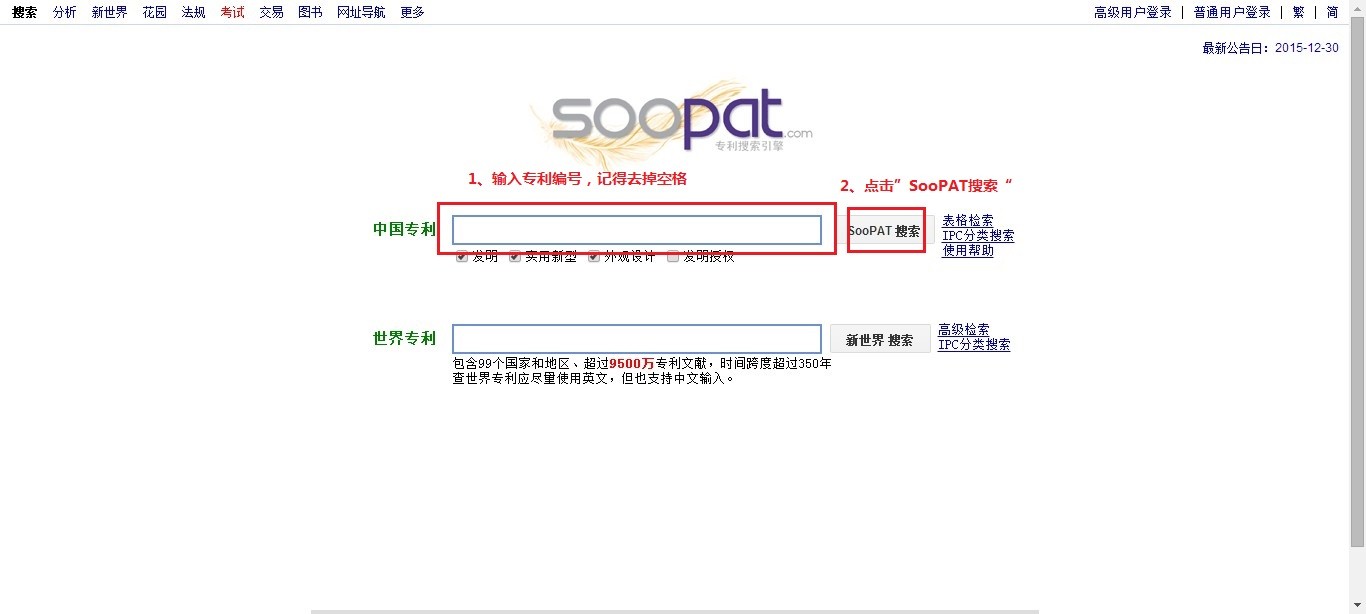Open the 图书 menu item
Viewport: 1366px width, 614px height.
pyautogui.click(x=310, y=12)
